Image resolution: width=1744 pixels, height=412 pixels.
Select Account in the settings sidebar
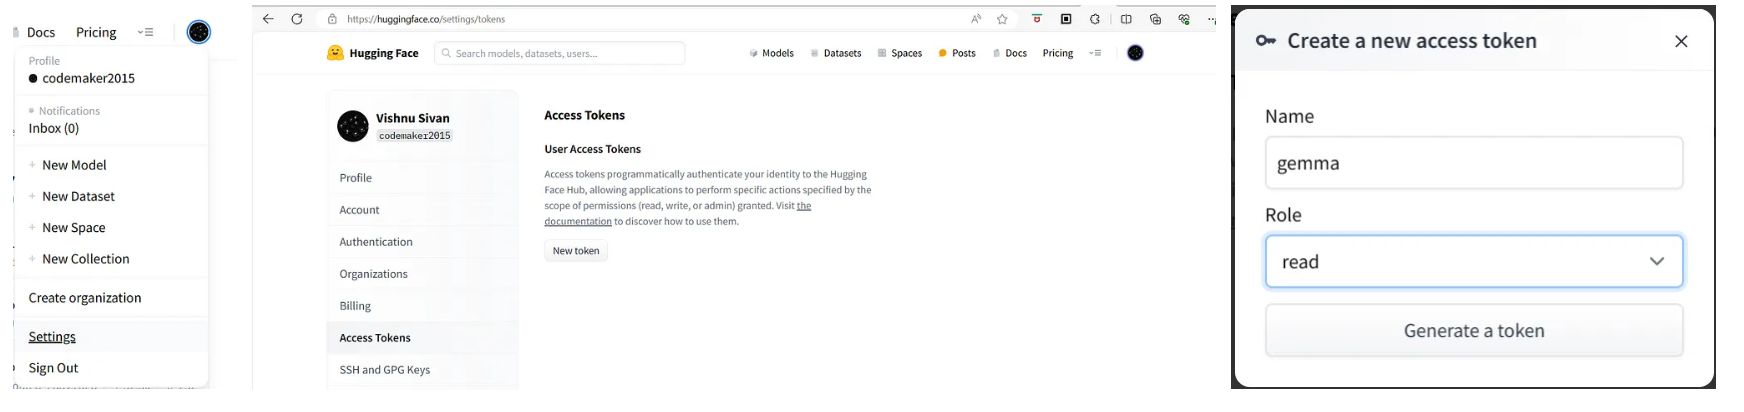422,210
